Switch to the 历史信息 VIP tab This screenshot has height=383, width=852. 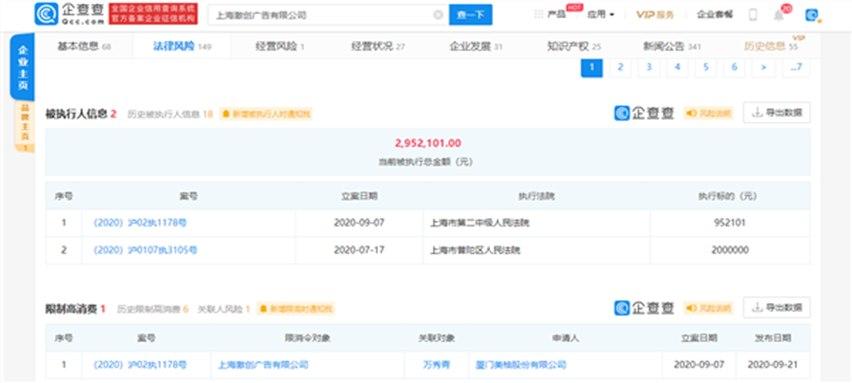pyautogui.click(x=770, y=47)
